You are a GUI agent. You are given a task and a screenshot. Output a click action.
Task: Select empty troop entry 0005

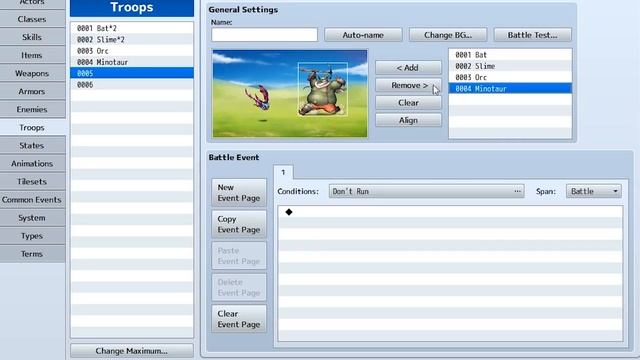(132, 73)
